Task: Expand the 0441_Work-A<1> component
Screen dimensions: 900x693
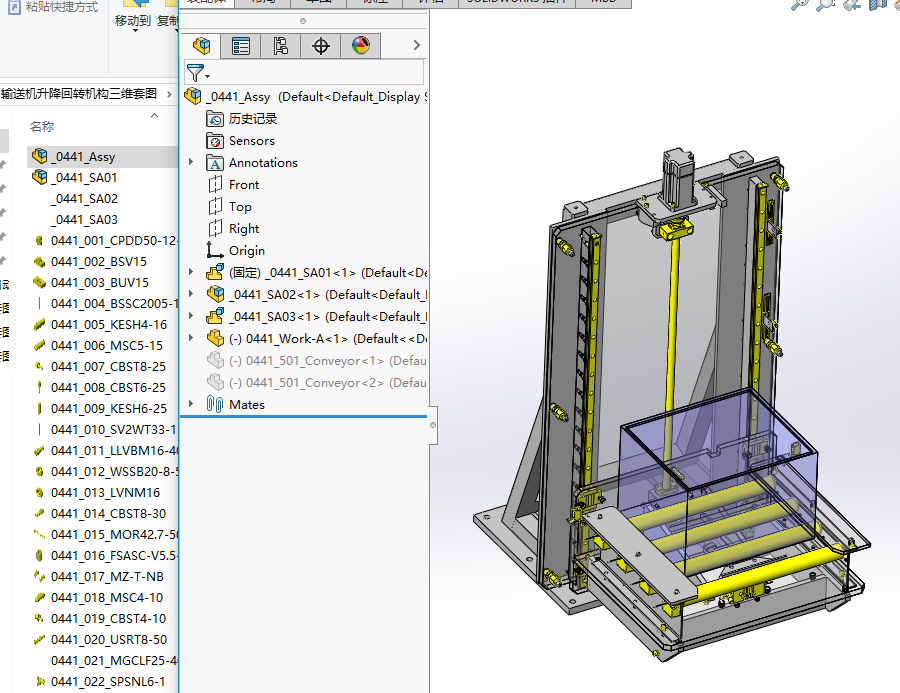Action: 191,338
